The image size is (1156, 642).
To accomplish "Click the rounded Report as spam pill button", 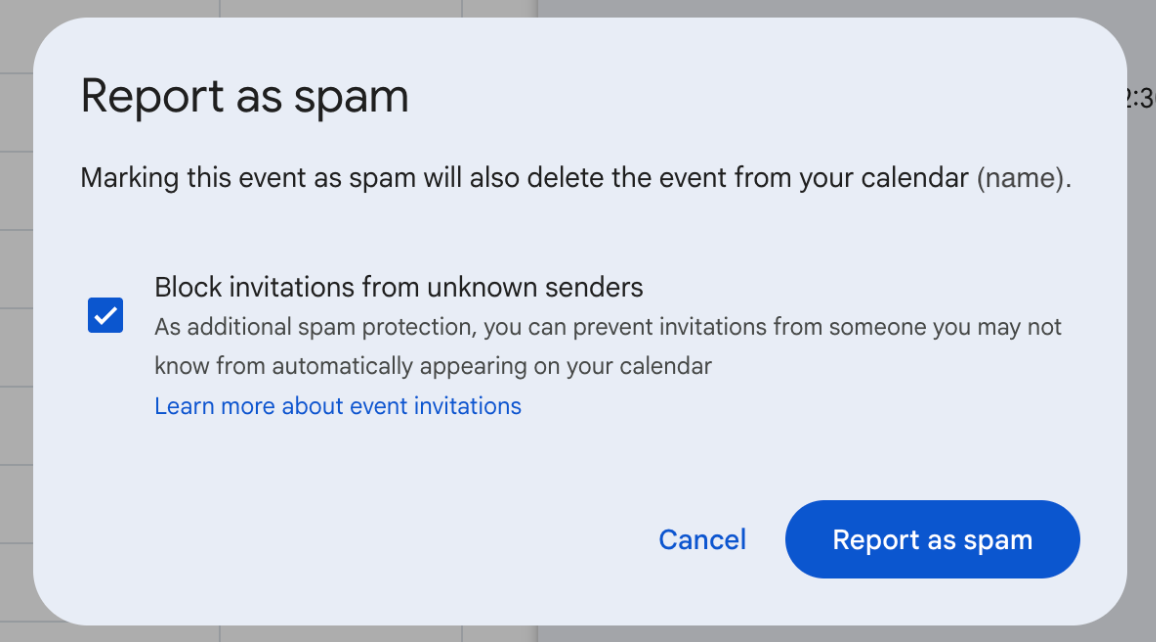I will [x=931, y=539].
